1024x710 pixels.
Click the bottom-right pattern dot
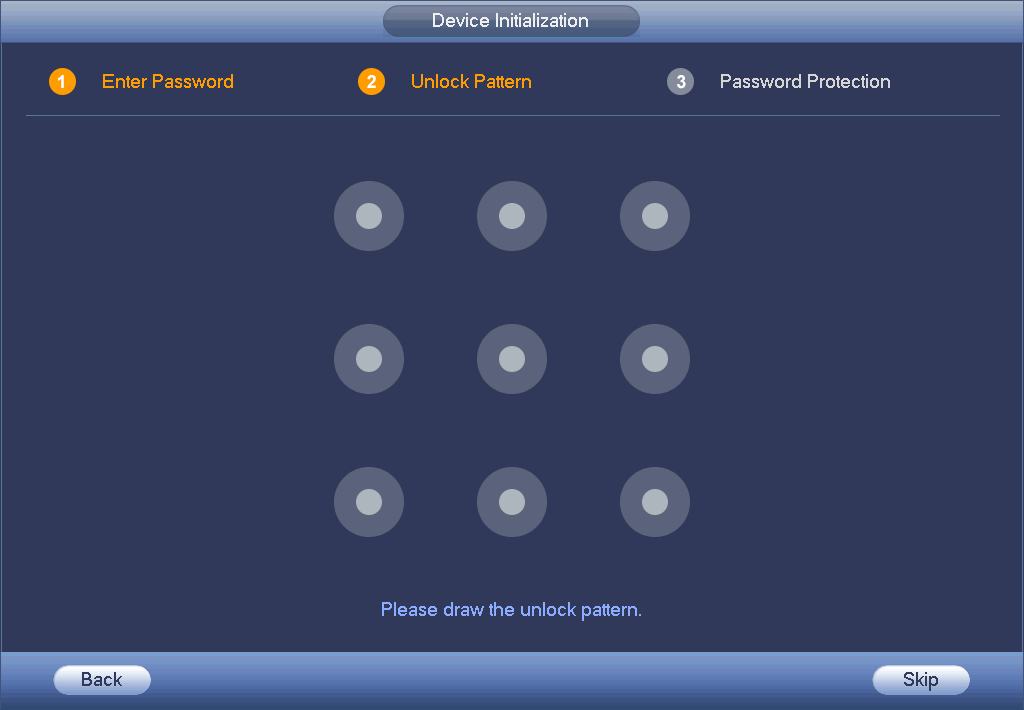pyautogui.click(x=655, y=502)
